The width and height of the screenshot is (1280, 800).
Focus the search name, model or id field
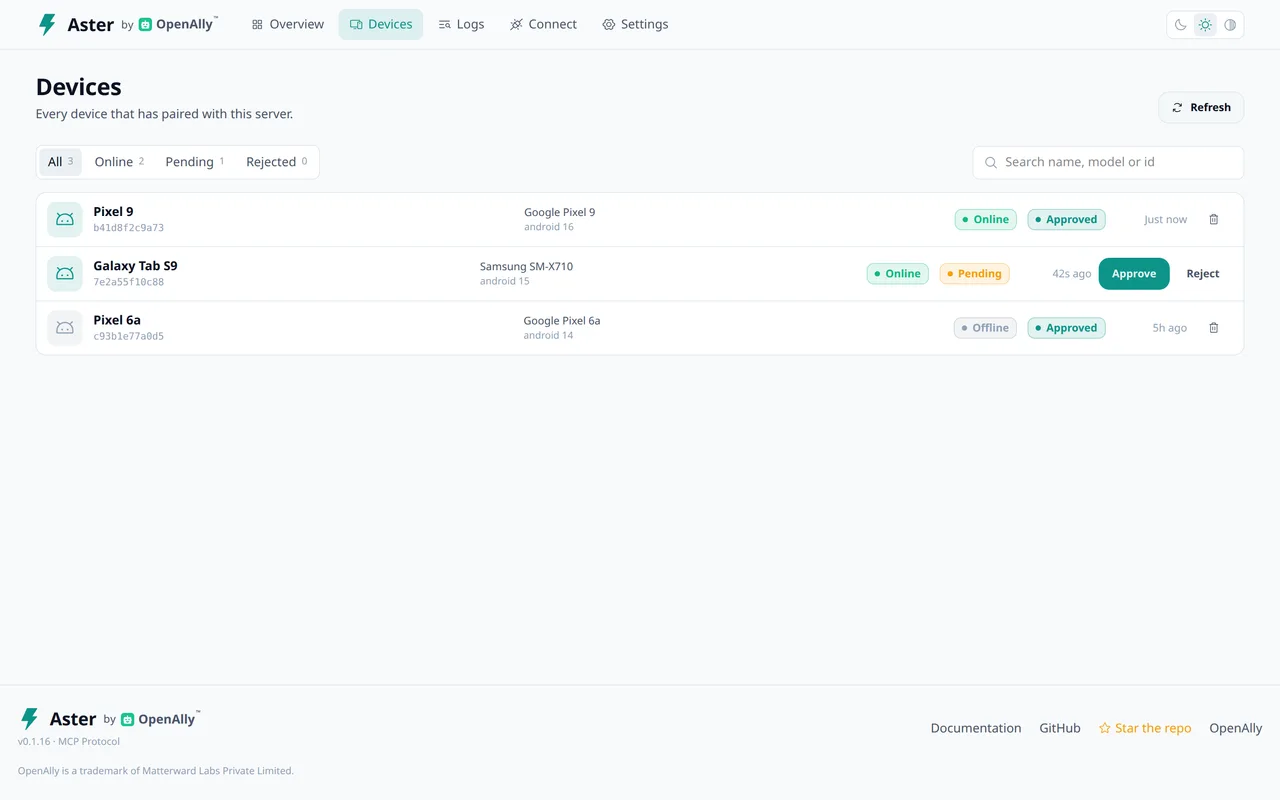coord(1108,162)
